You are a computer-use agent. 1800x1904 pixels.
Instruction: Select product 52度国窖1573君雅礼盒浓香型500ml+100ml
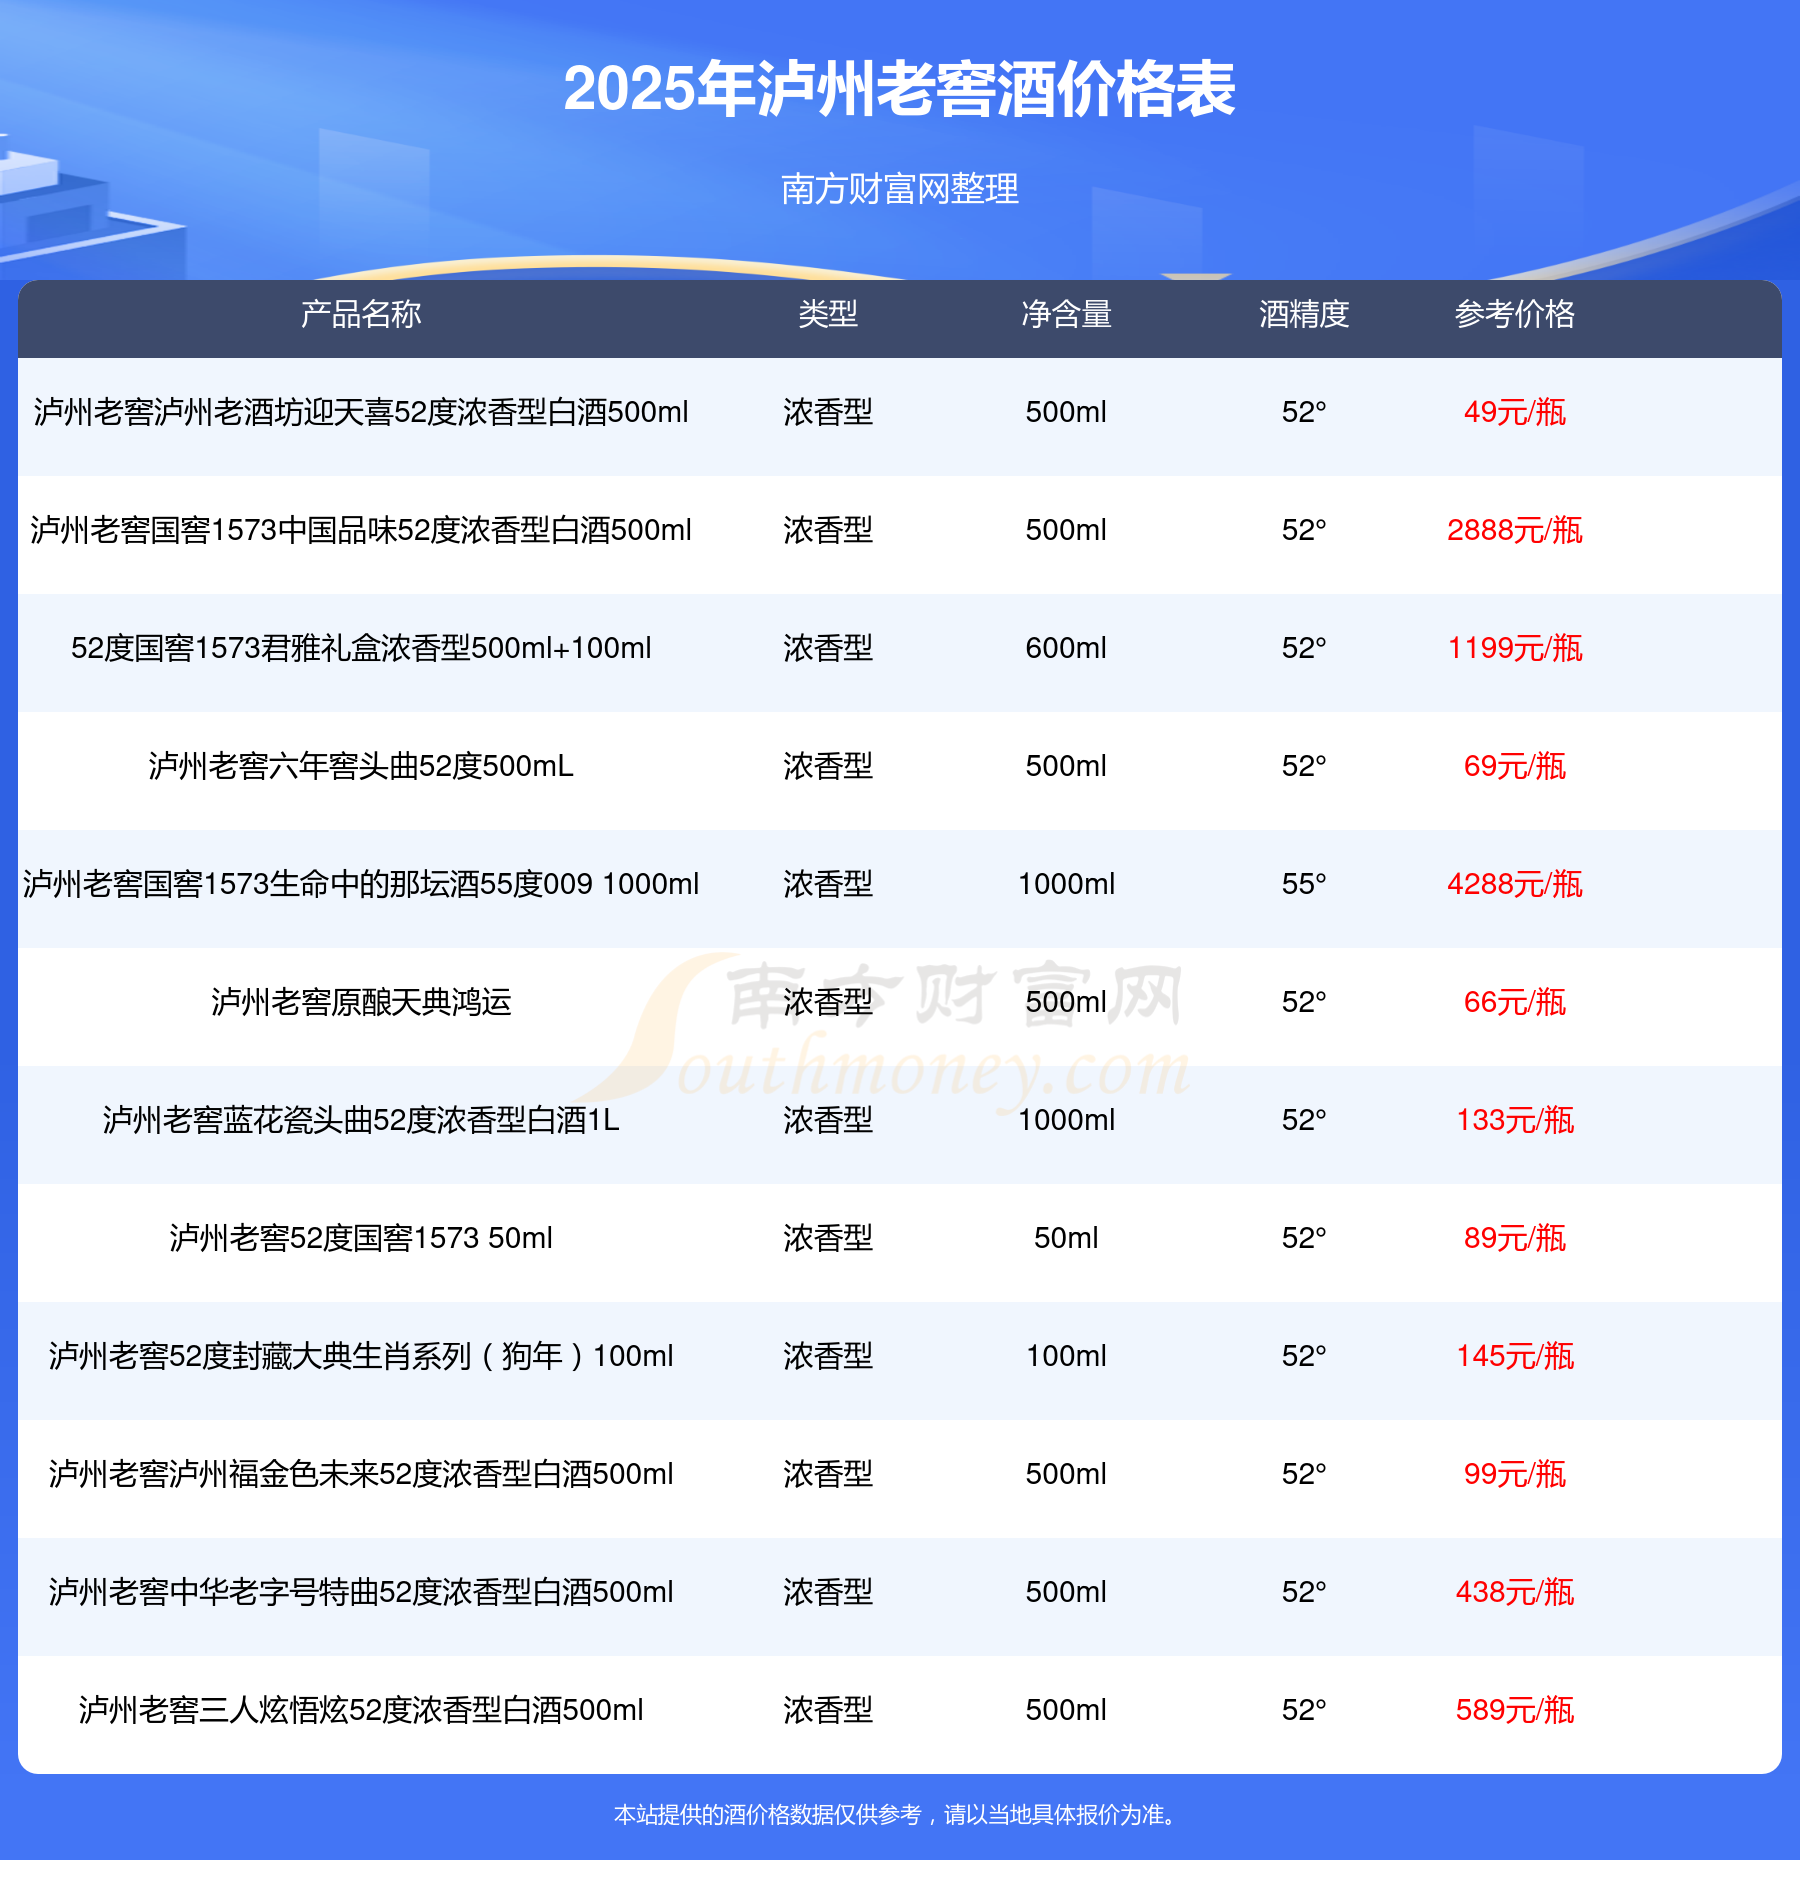point(361,648)
